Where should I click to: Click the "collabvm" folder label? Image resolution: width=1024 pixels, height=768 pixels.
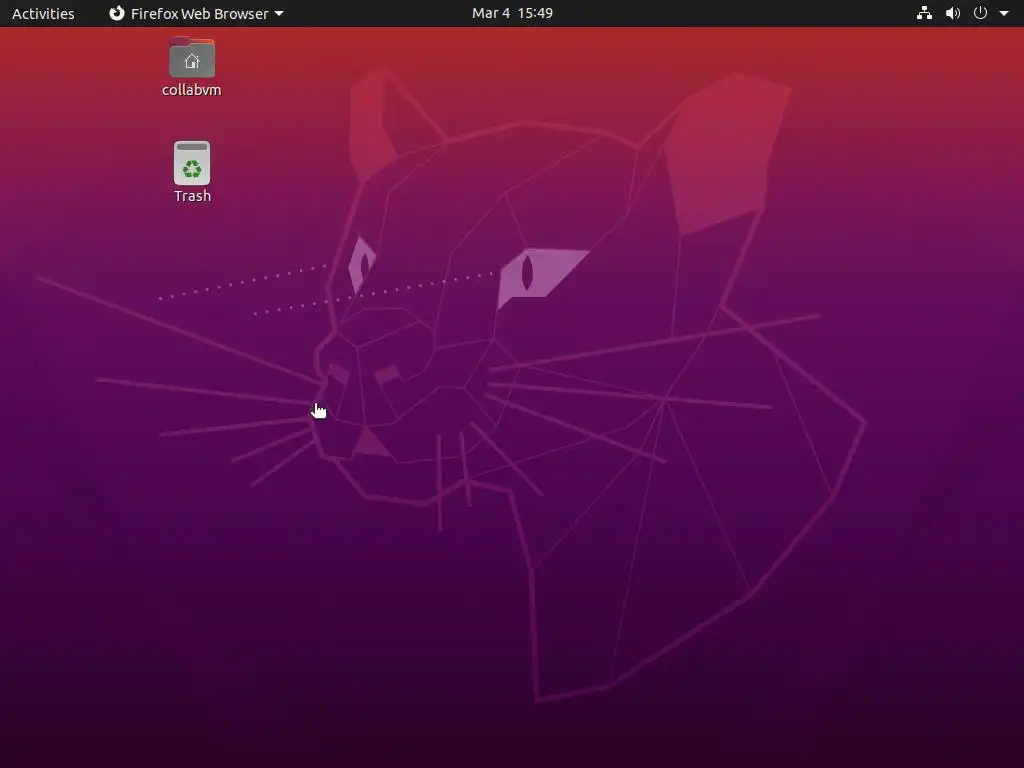coord(192,90)
